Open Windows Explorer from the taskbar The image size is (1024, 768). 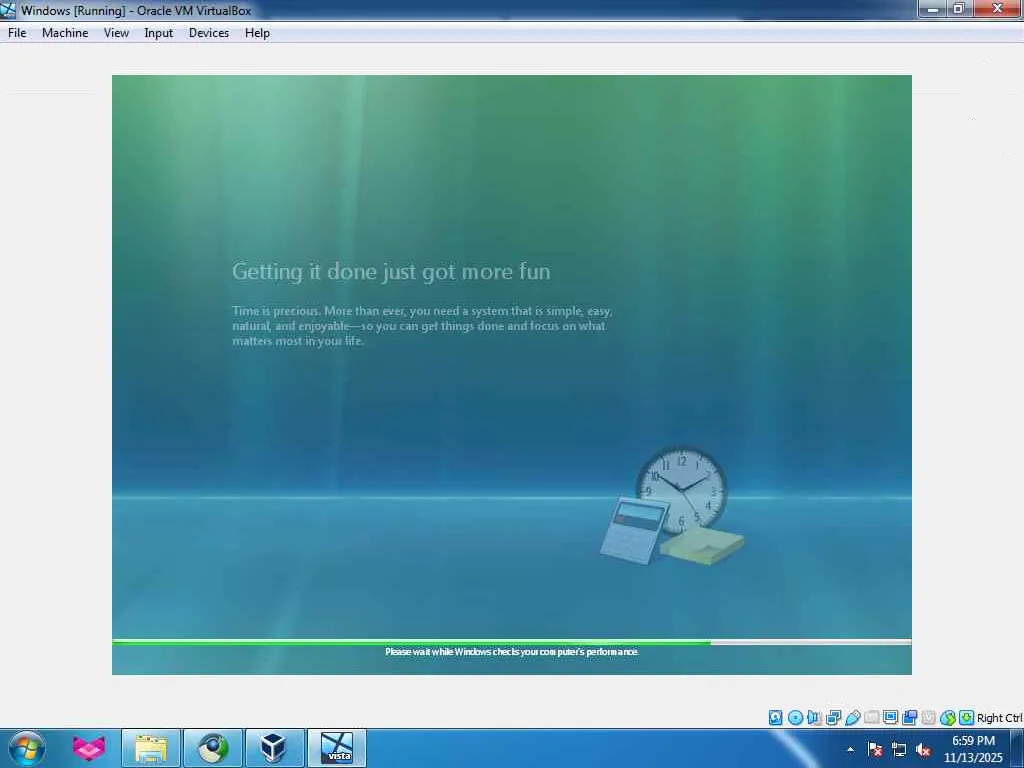pos(151,748)
